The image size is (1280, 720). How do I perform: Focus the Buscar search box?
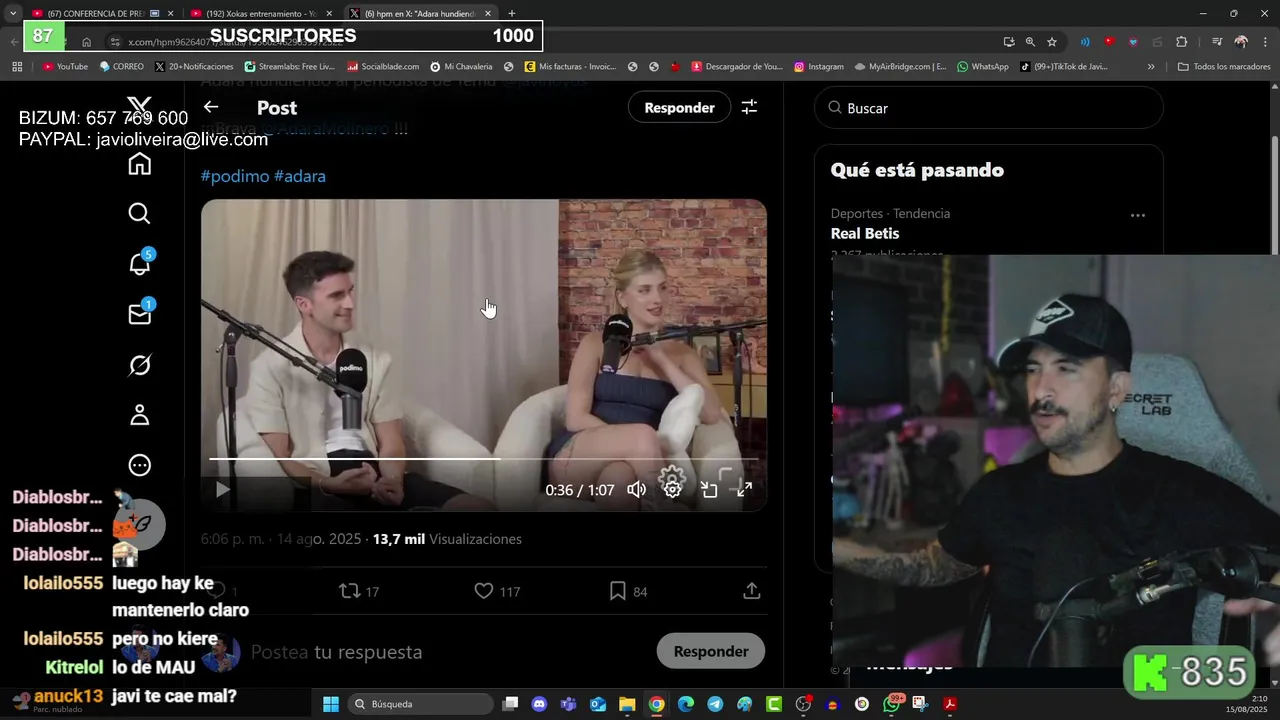988,107
